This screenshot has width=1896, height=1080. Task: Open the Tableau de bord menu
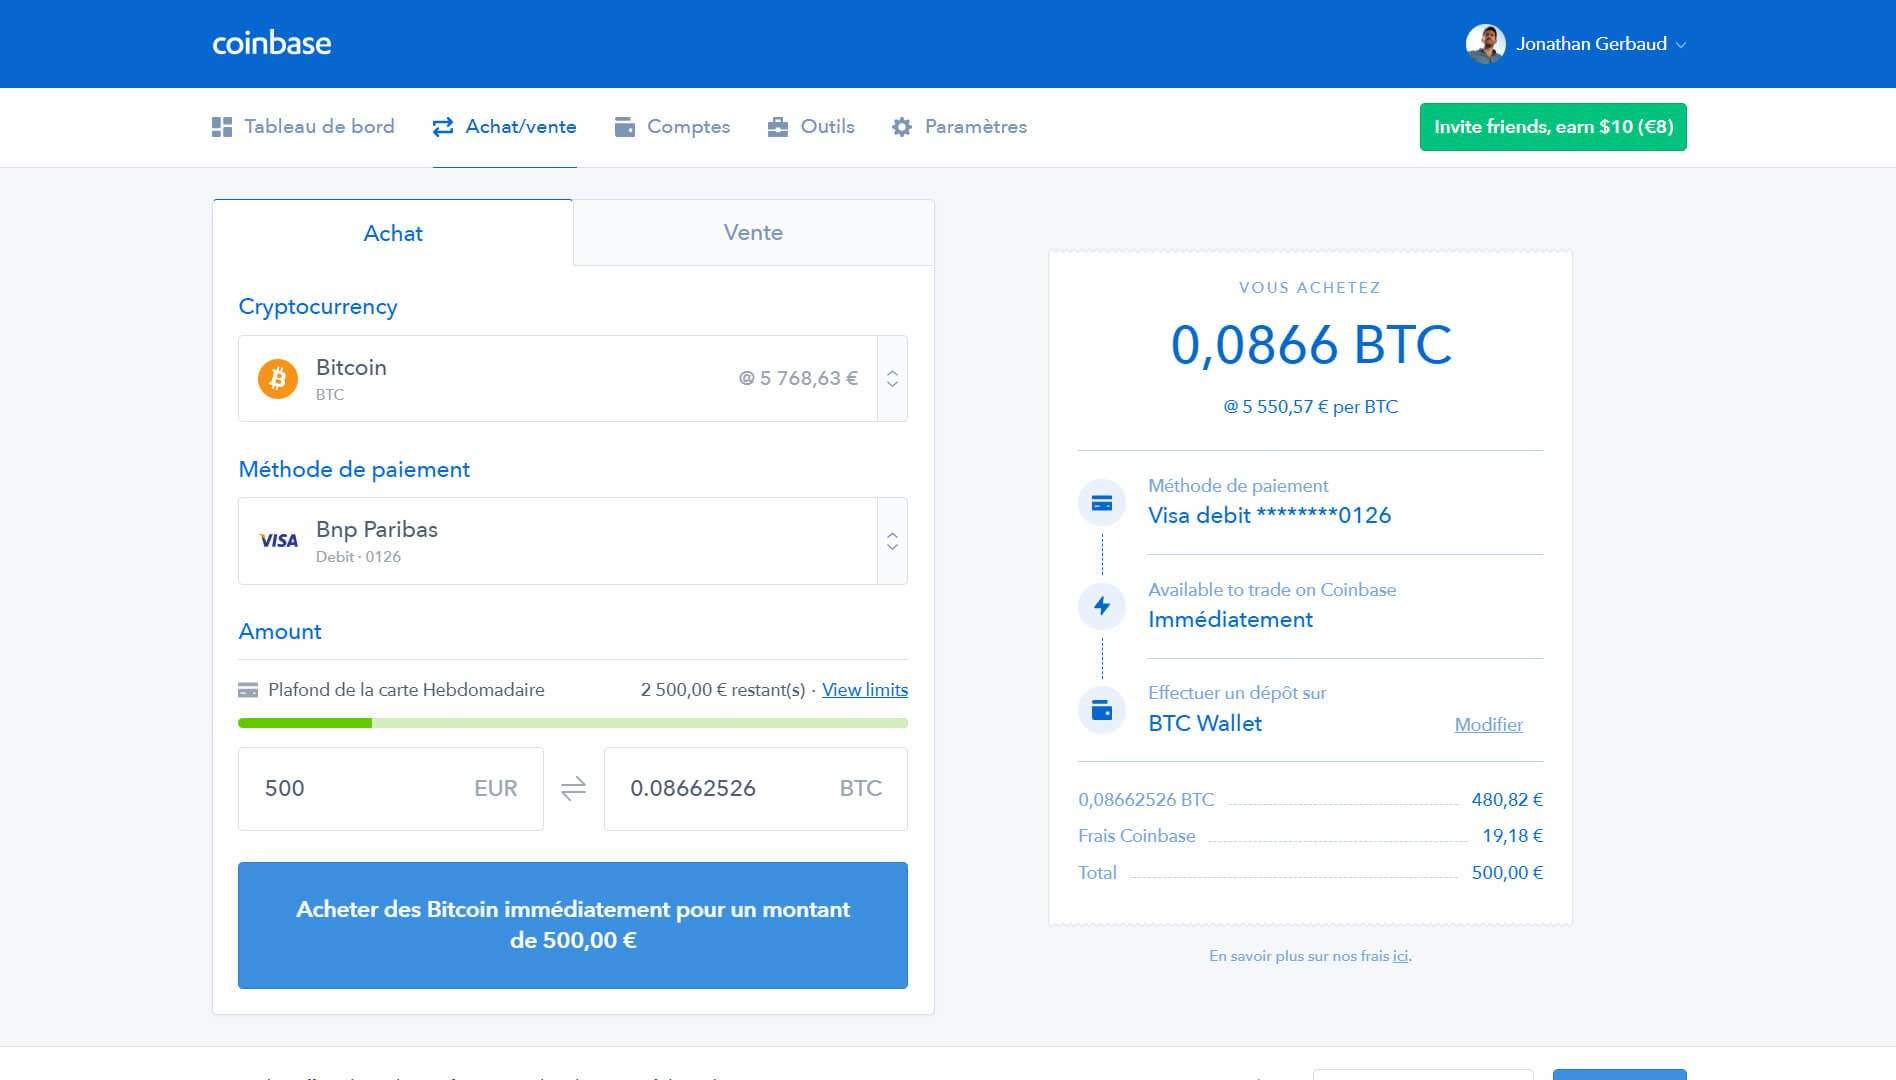pos(303,127)
